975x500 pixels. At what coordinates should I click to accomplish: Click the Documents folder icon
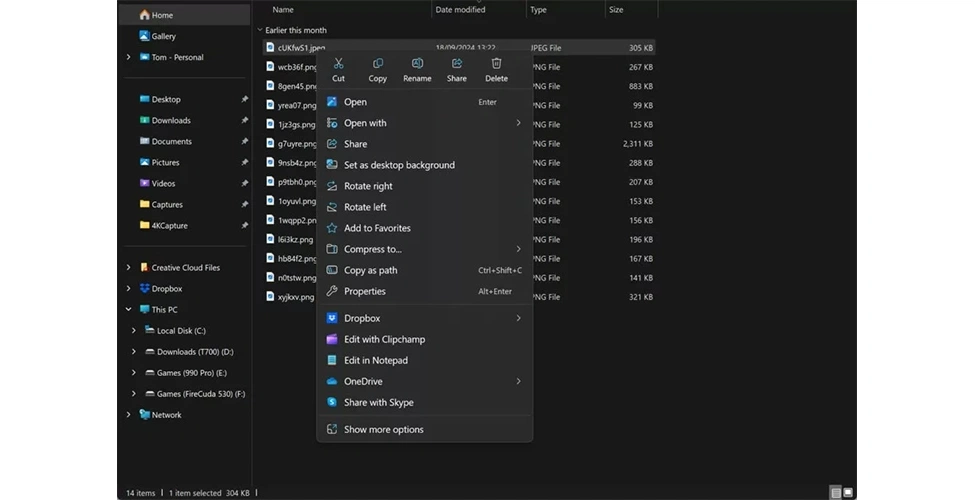coord(144,141)
